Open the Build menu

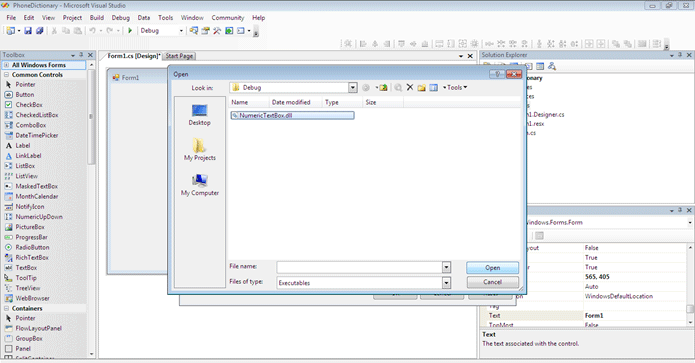[x=97, y=18]
